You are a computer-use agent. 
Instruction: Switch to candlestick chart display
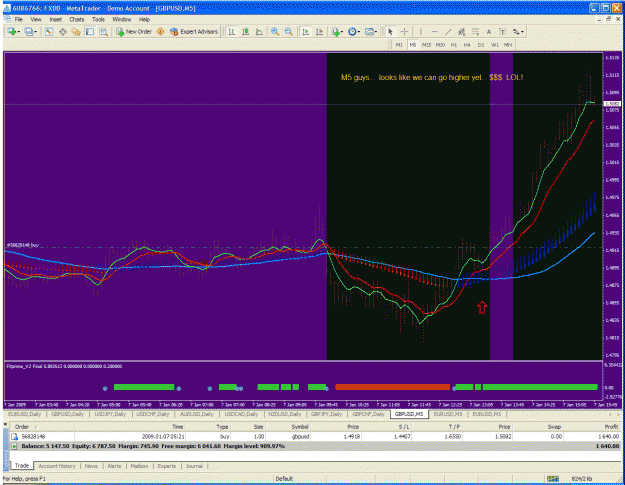(246, 31)
